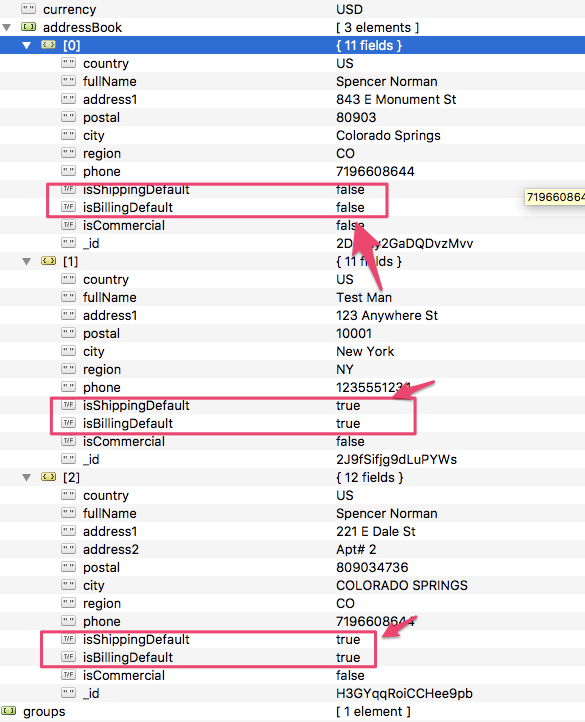Click isBillingDefault 'true' value in [1]
Screen dimensions: 585x722
[348, 424]
